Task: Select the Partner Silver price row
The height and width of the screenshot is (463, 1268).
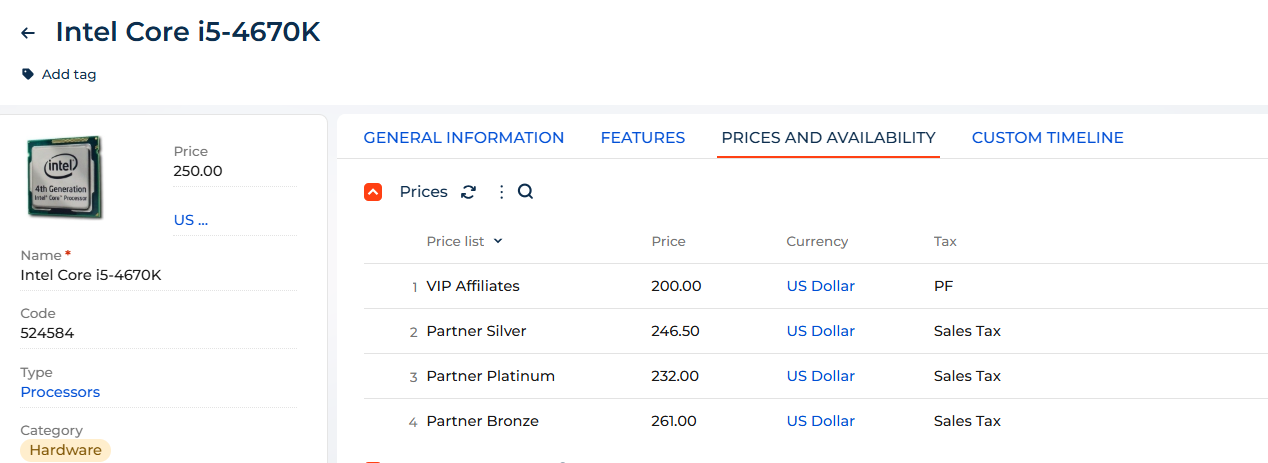Action: pyautogui.click(x=476, y=331)
